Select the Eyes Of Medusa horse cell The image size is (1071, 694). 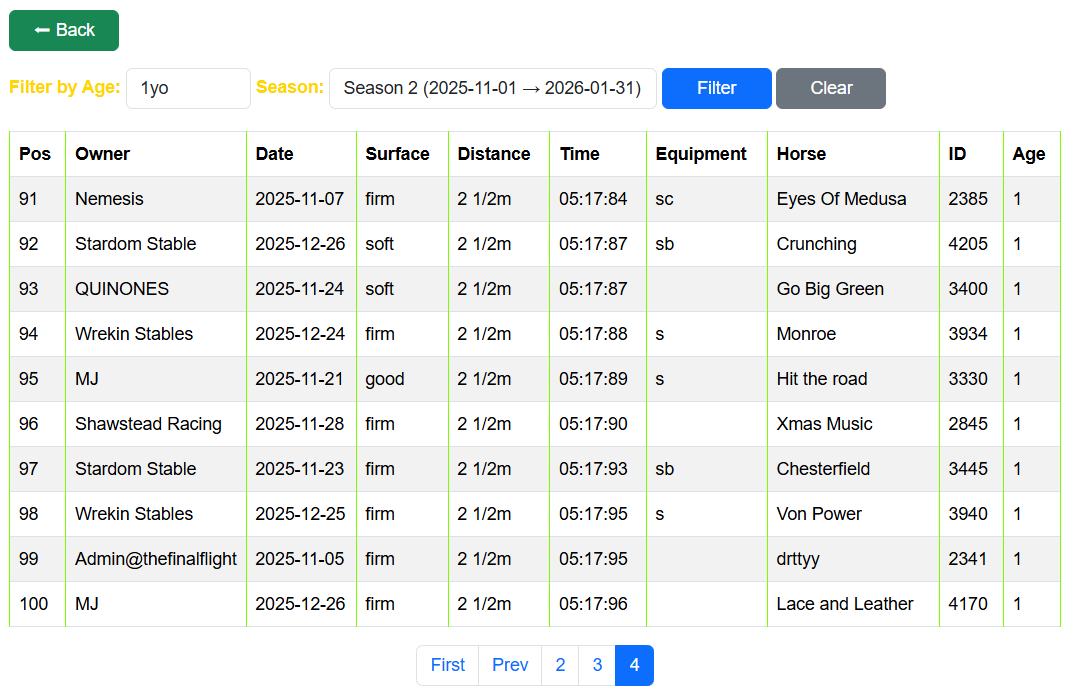(841, 199)
